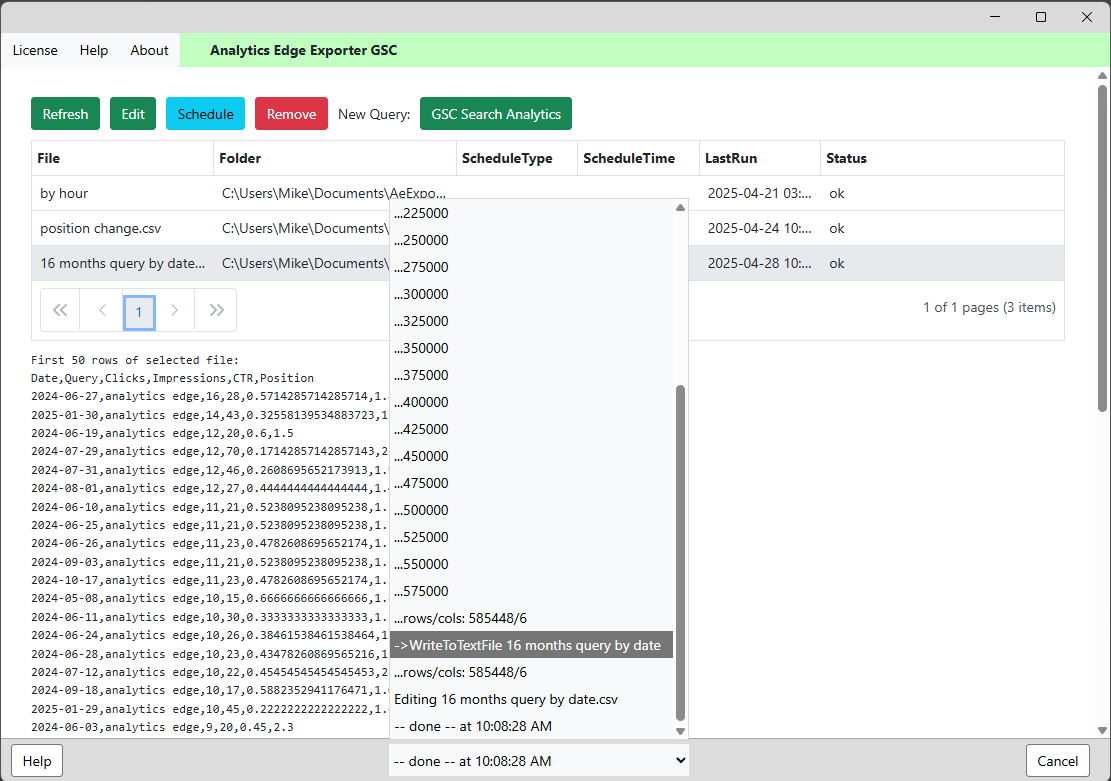Select log entry '...375000'
The height and width of the screenshot is (781, 1111).
(531, 375)
